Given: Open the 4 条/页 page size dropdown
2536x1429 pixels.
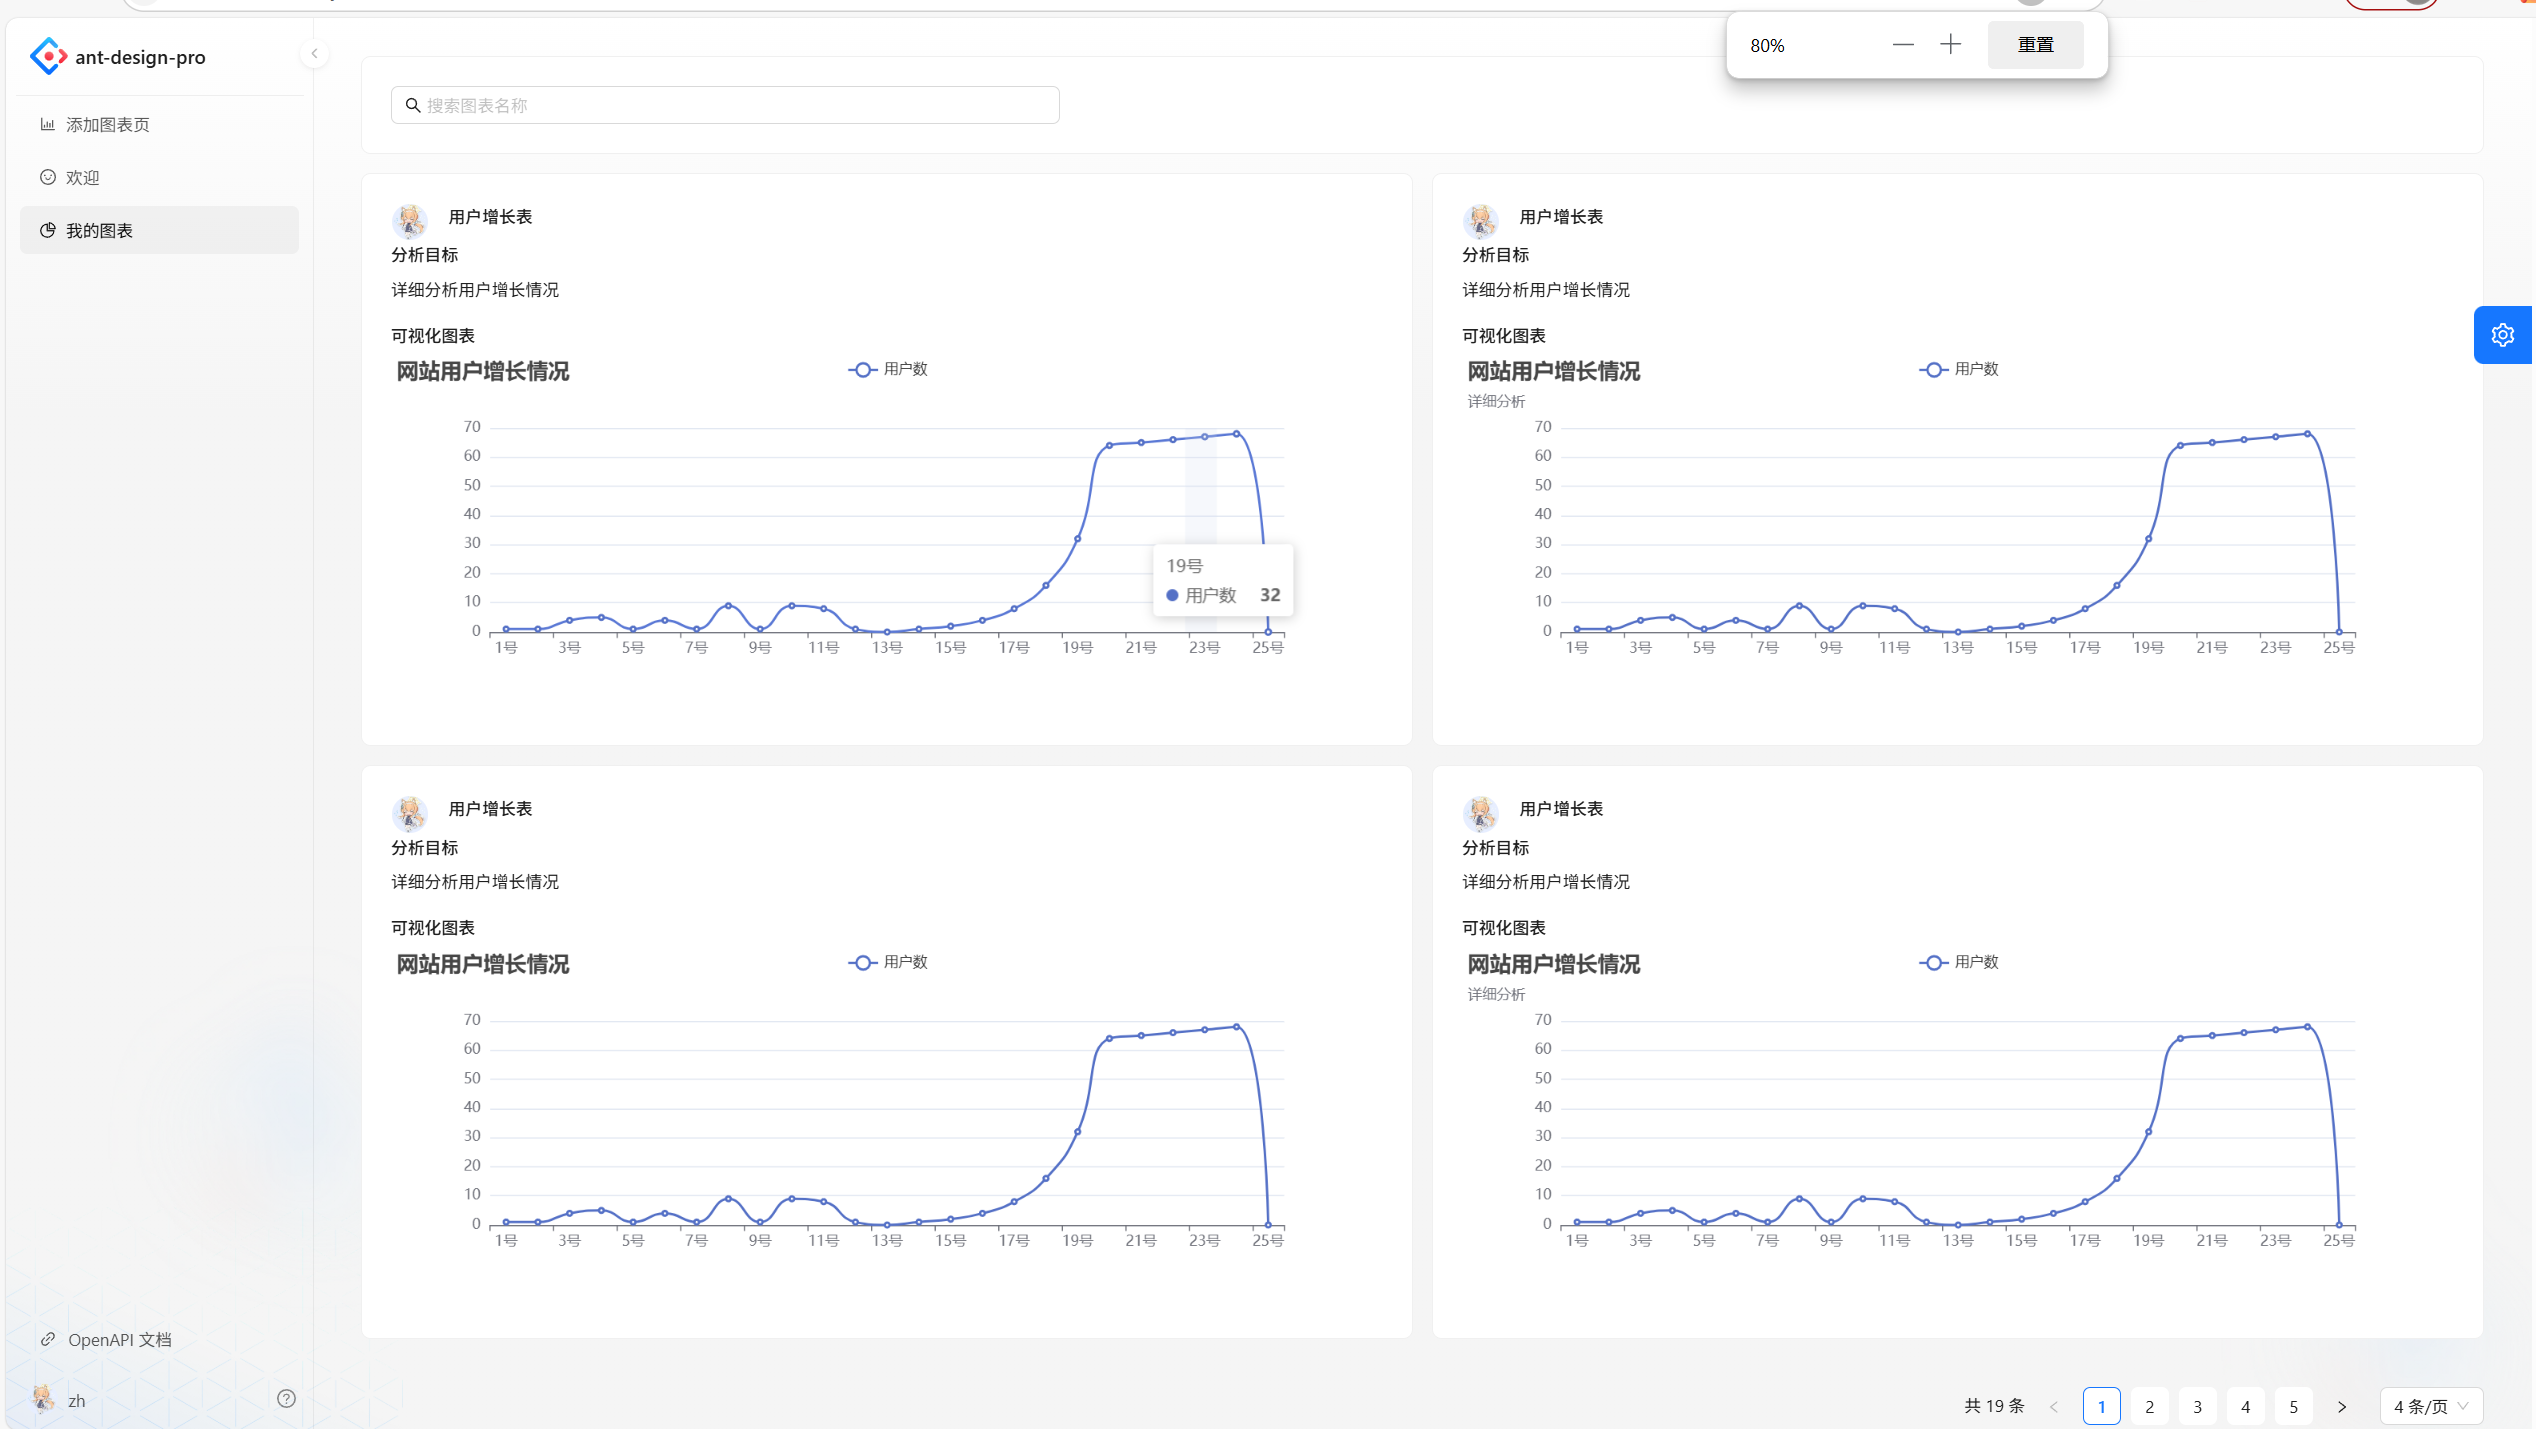Looking at the screenshot, I should tap(2430, 1407).
